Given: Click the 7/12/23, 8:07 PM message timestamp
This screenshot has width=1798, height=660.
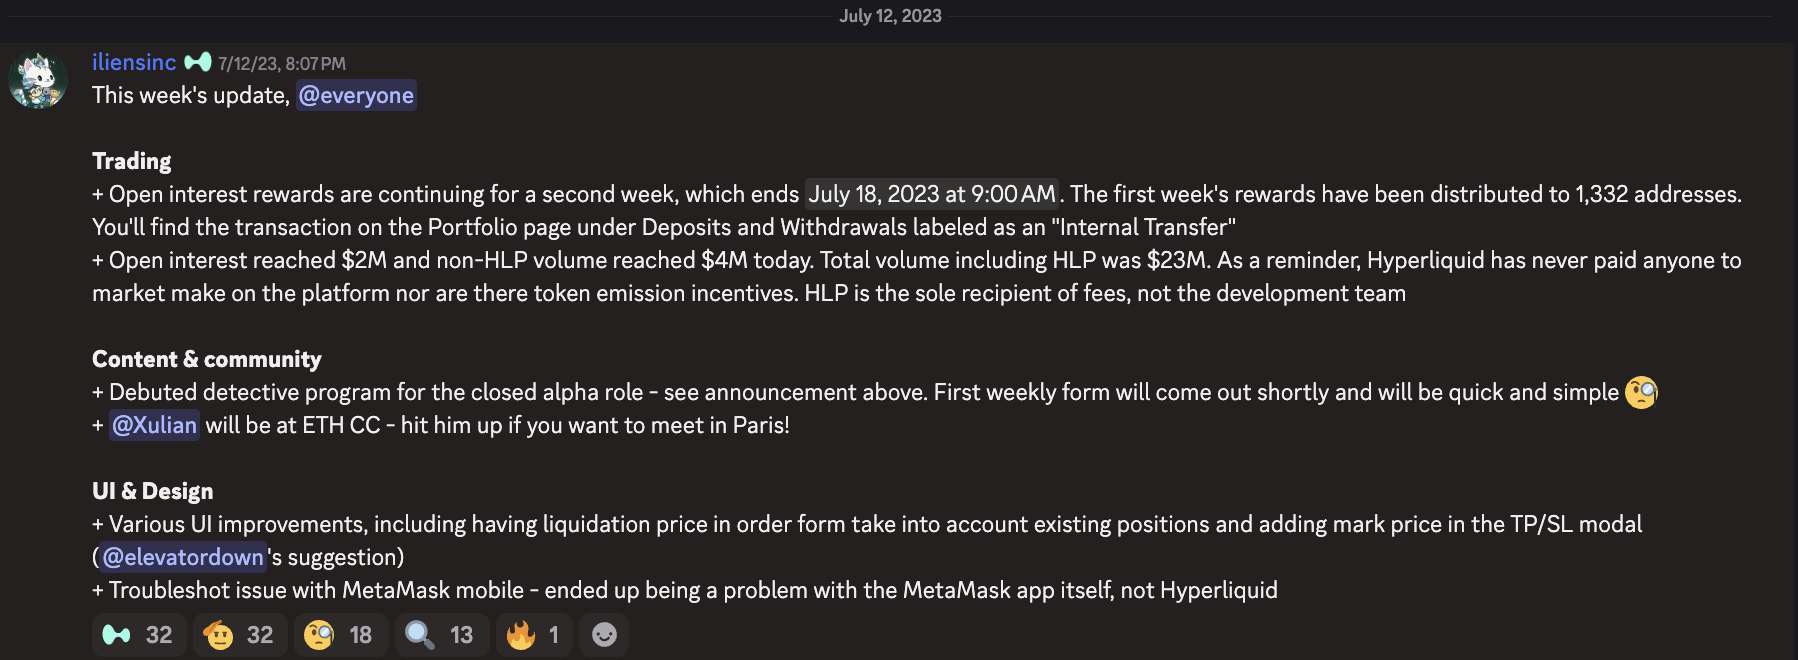Looking at the screenshot, I should coord(282,64).
